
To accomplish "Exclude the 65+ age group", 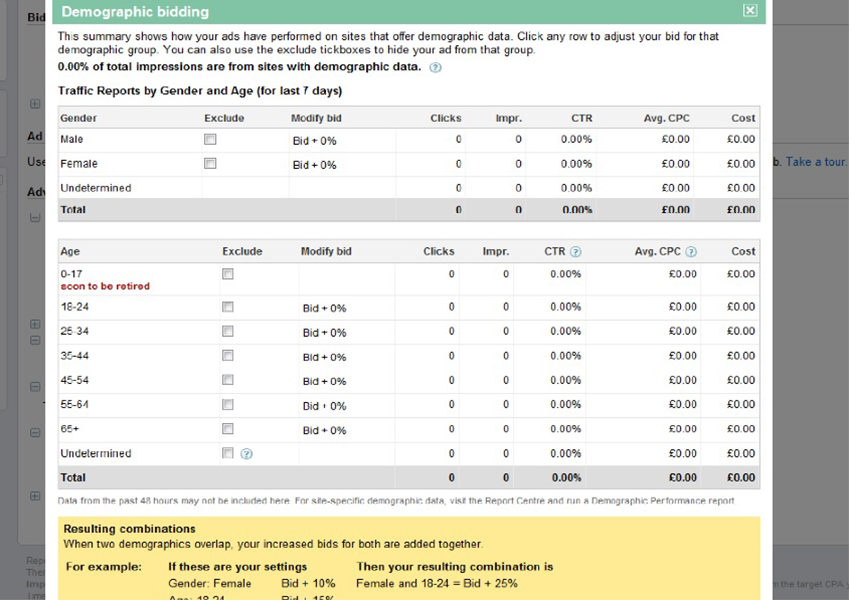I will pyautogui.click(x=228, y=429).
